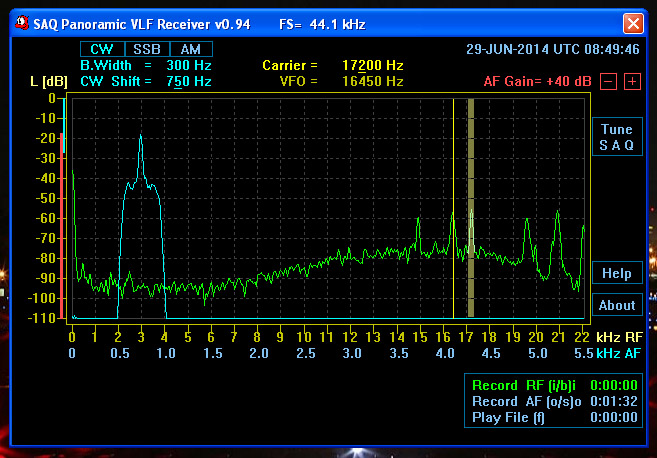Click the Carrier 17200 Hz value
Image resolution: width=657 pixels, height=458 pixels.
(372, 65)
